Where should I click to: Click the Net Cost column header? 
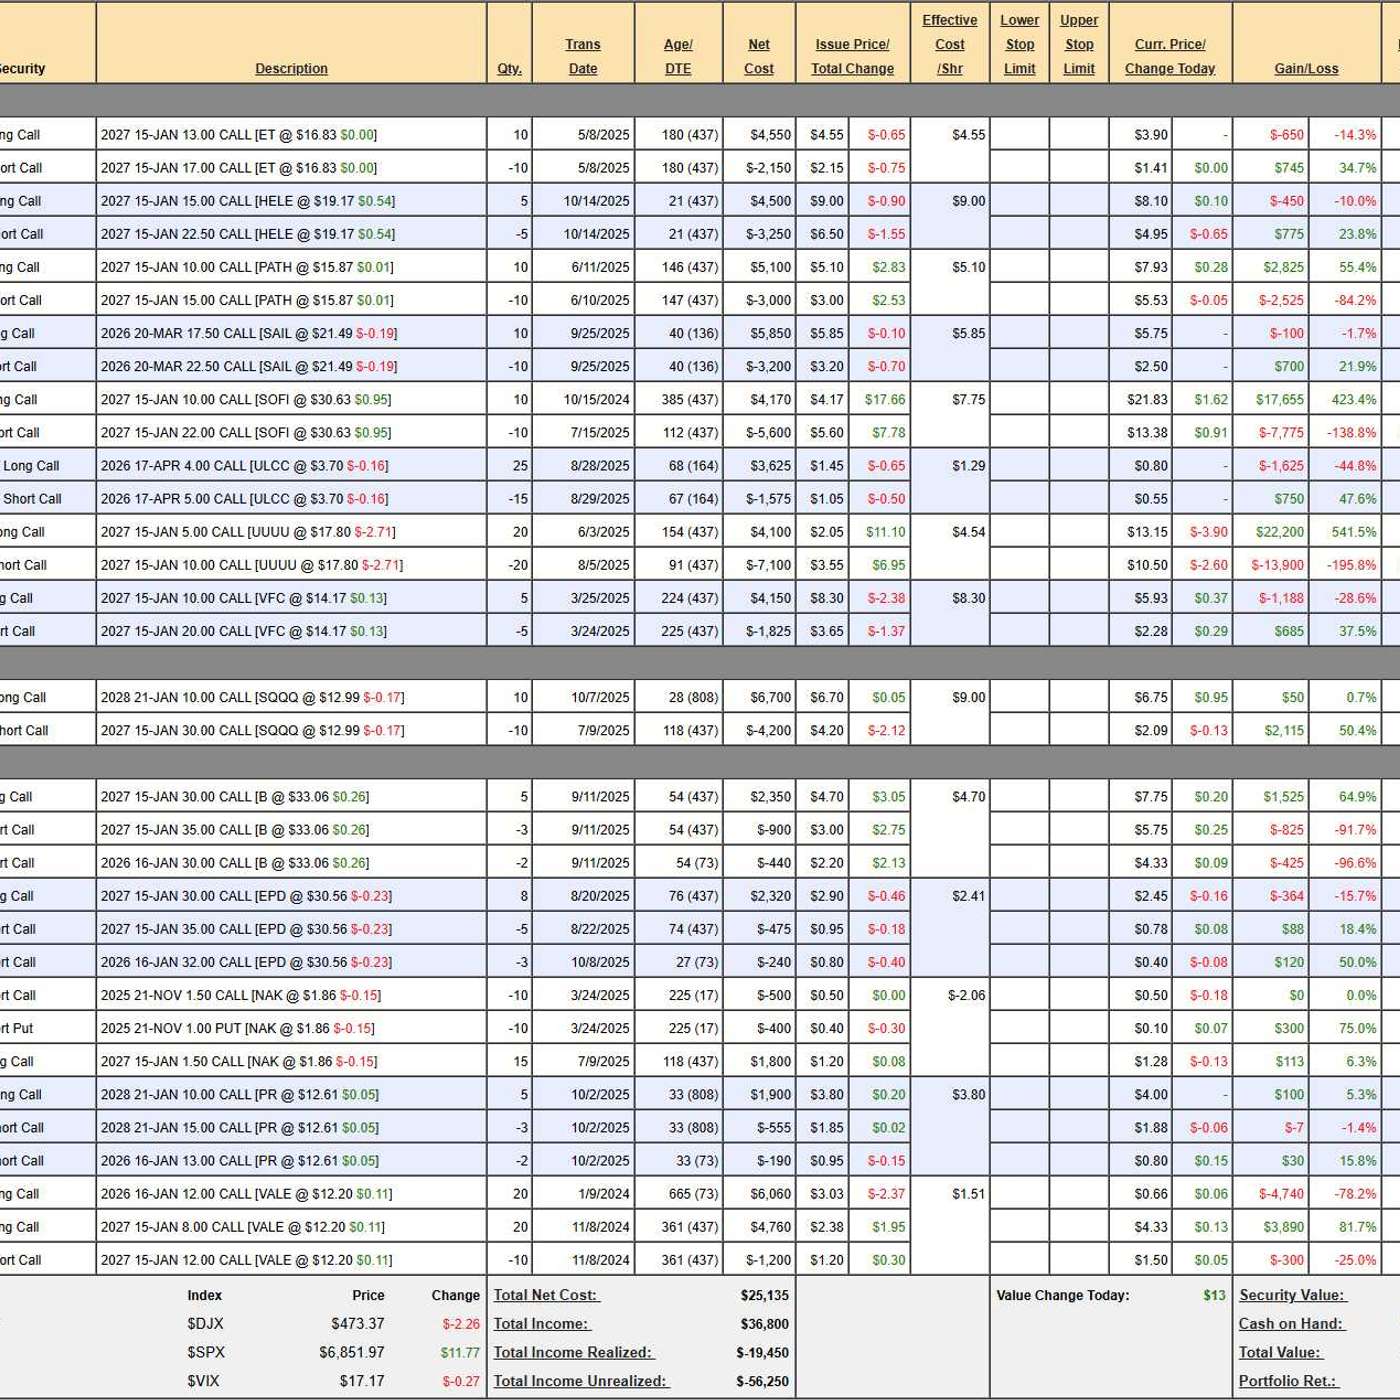[759, 56]
